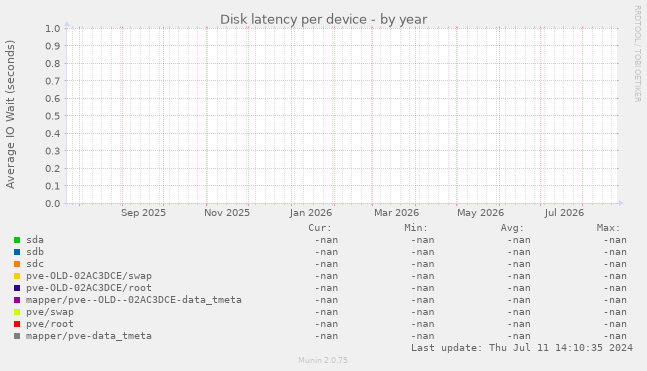The image size is (647, 371).
Task: Select the sdb legend label
Action: [x=35, y=252]
